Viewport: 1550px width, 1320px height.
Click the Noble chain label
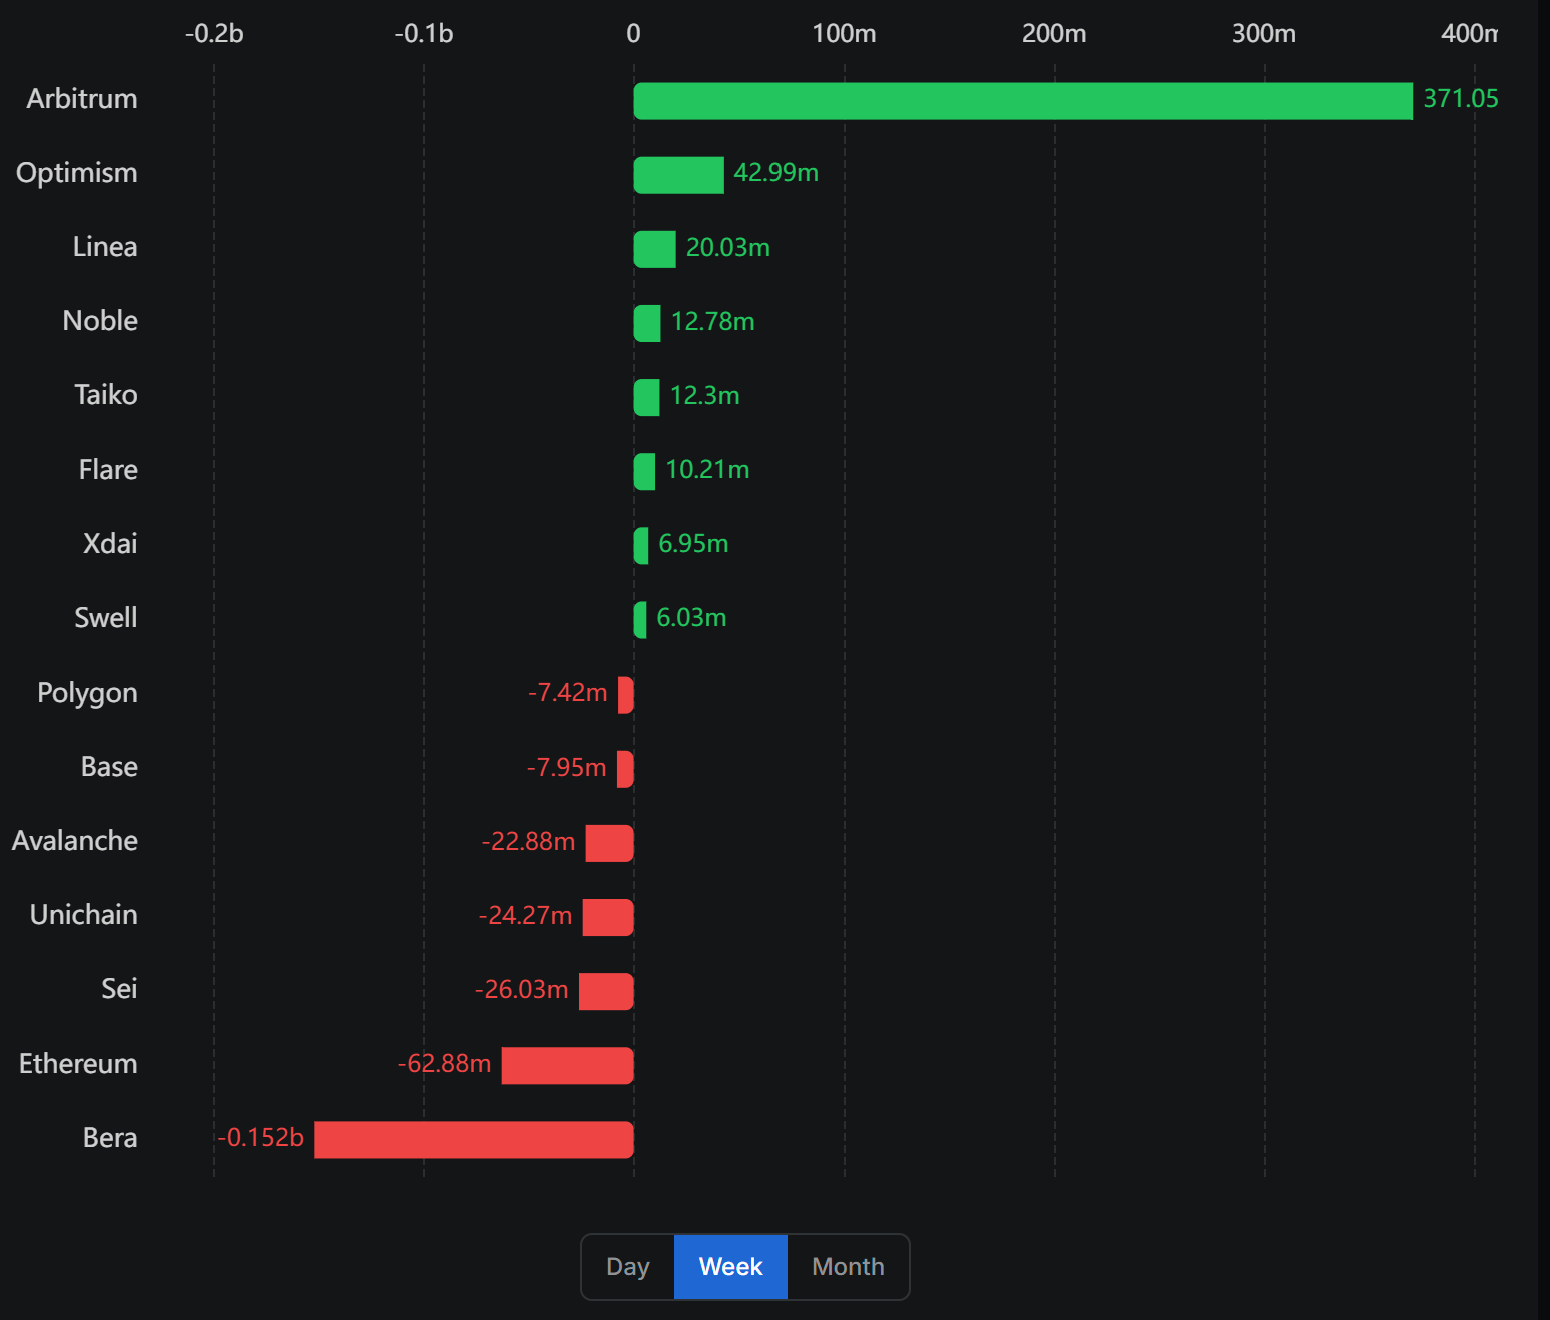(100, 321)
